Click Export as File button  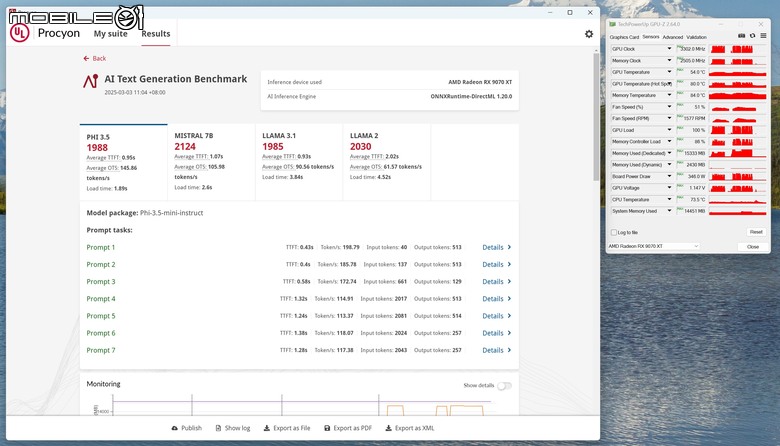pyautogui.click(x=287, y=428)
